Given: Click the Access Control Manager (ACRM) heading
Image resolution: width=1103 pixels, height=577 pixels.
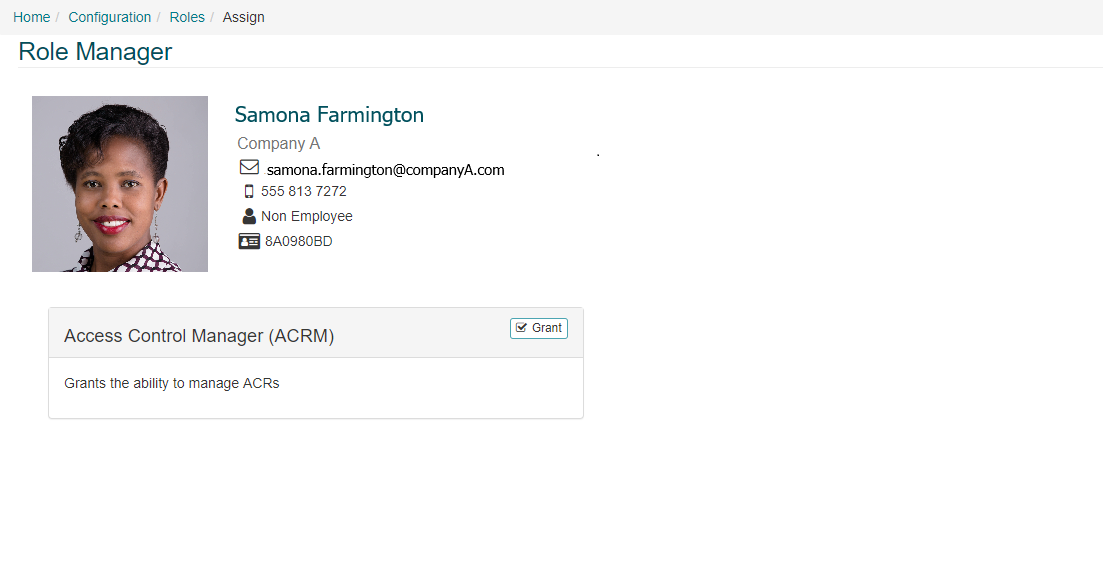Looking at the screenshot, I should [x=199, y=336].
